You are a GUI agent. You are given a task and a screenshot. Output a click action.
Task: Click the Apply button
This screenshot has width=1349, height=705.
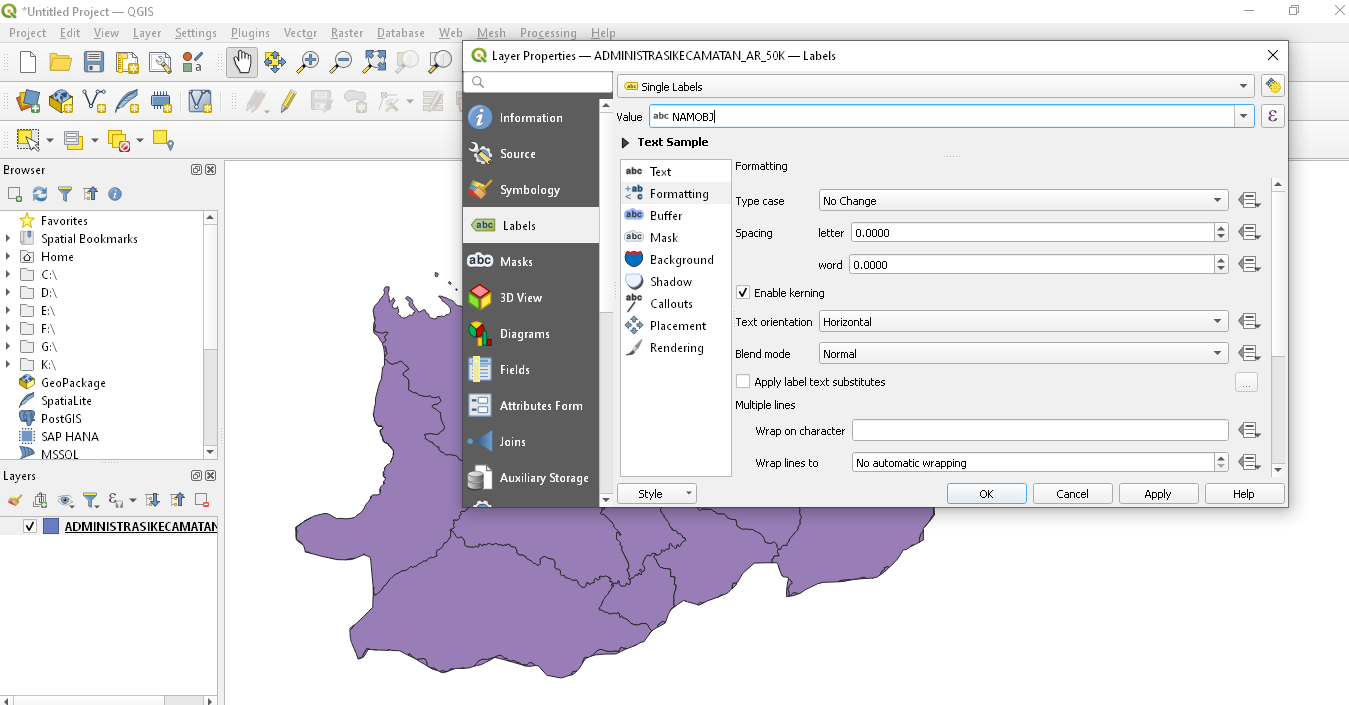1157,494
